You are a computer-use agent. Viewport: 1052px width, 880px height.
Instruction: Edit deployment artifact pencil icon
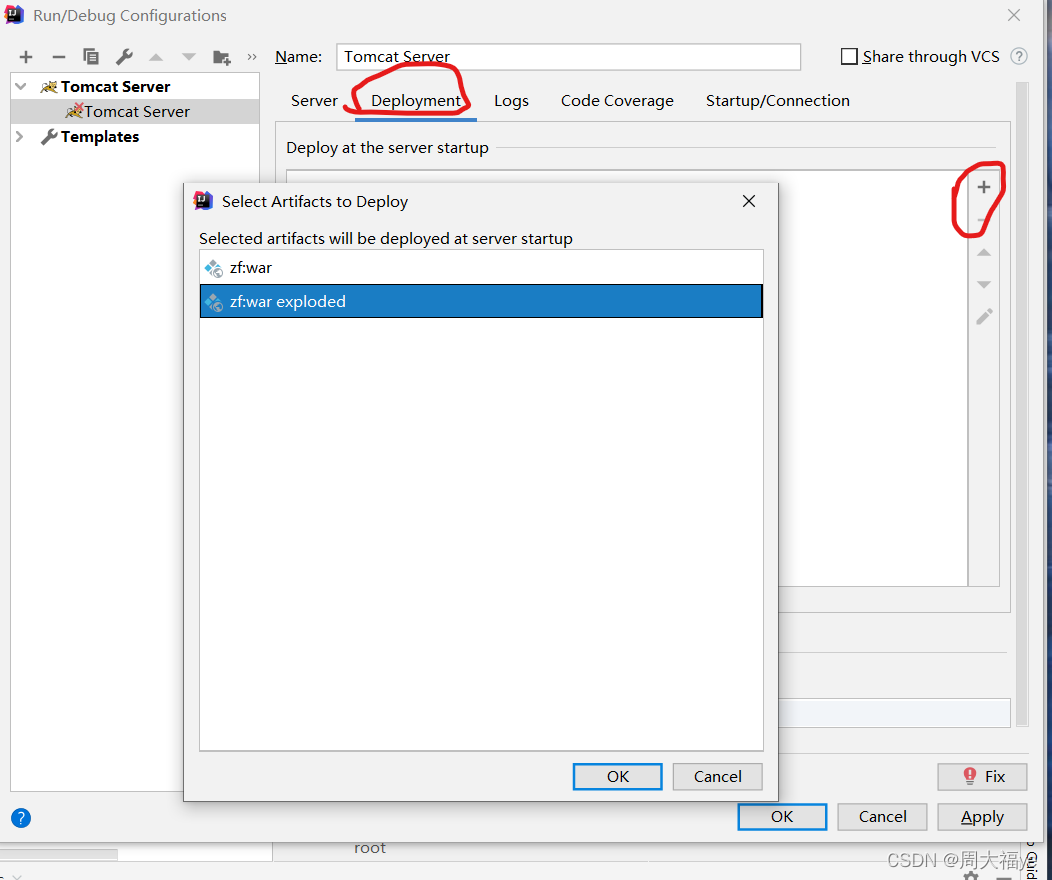pos(984,317)
